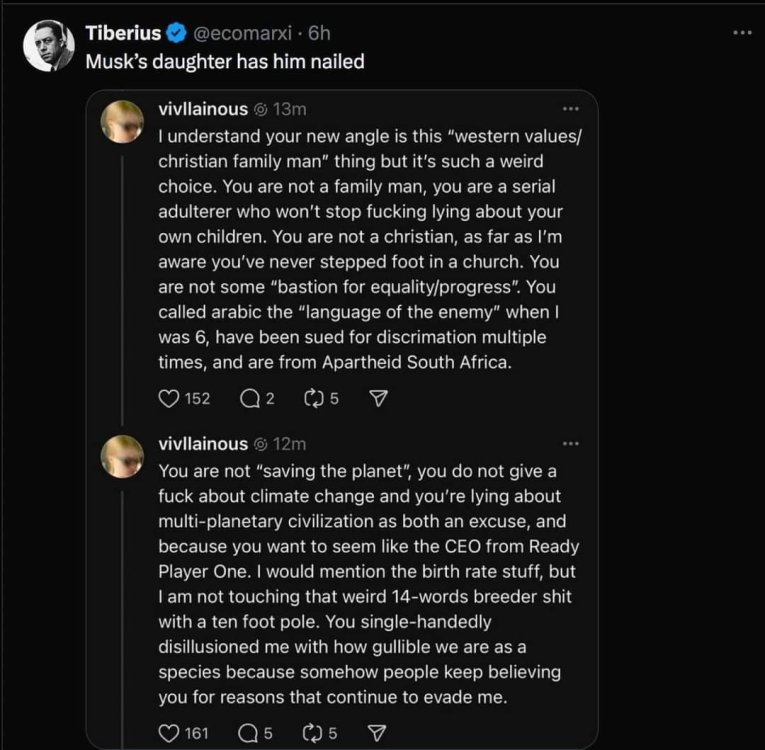This screenshot has height=750, width=765.
Task: Reply to the first vivllainous post
Action: point(250,398)
